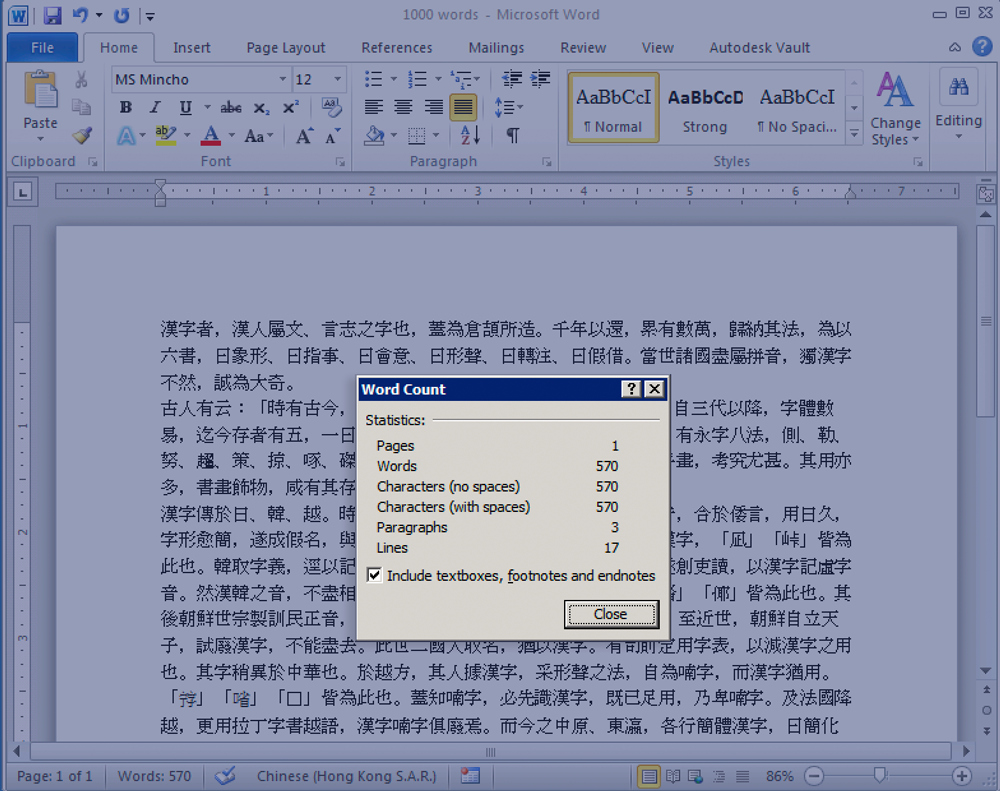Screen dimensions: 1000x791
Task: Toggle Print Layout view in status bar
Action: pyautogui.click(x=649, y=776)
